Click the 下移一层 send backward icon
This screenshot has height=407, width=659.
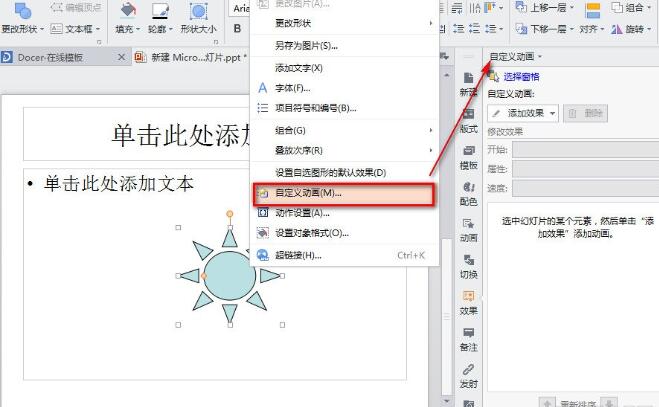[521, 29]
